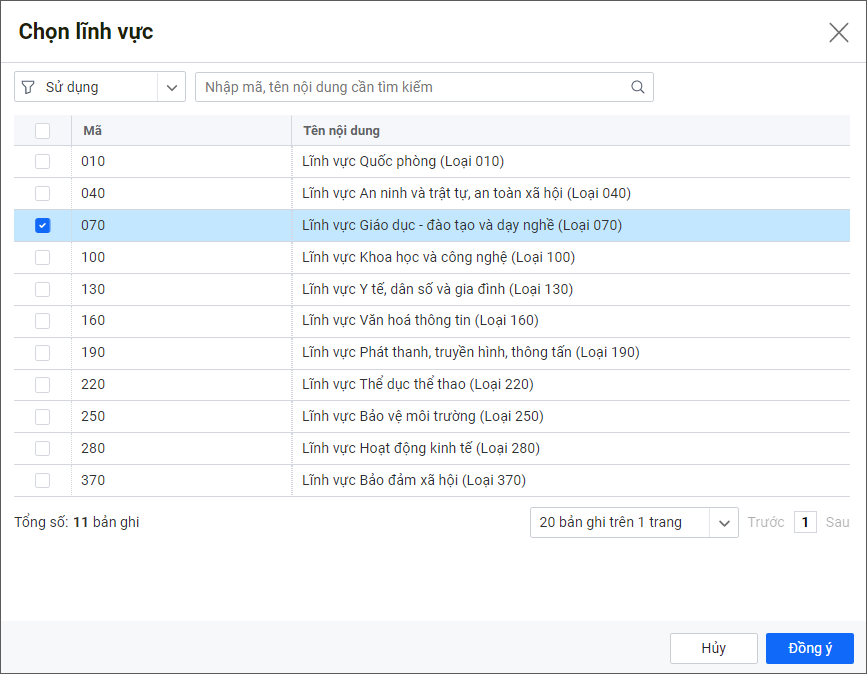Select page number 1 in pagination
The image size is (867, 674).
(x=805, y=522)
